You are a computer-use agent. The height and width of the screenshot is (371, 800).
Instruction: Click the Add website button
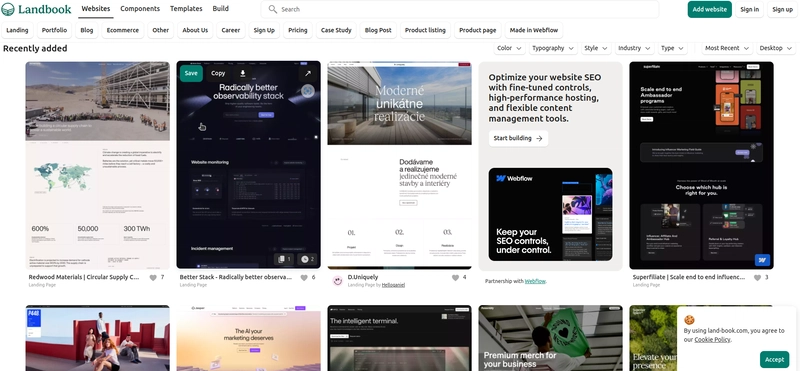pyautogui.click(x=709, y=9)
